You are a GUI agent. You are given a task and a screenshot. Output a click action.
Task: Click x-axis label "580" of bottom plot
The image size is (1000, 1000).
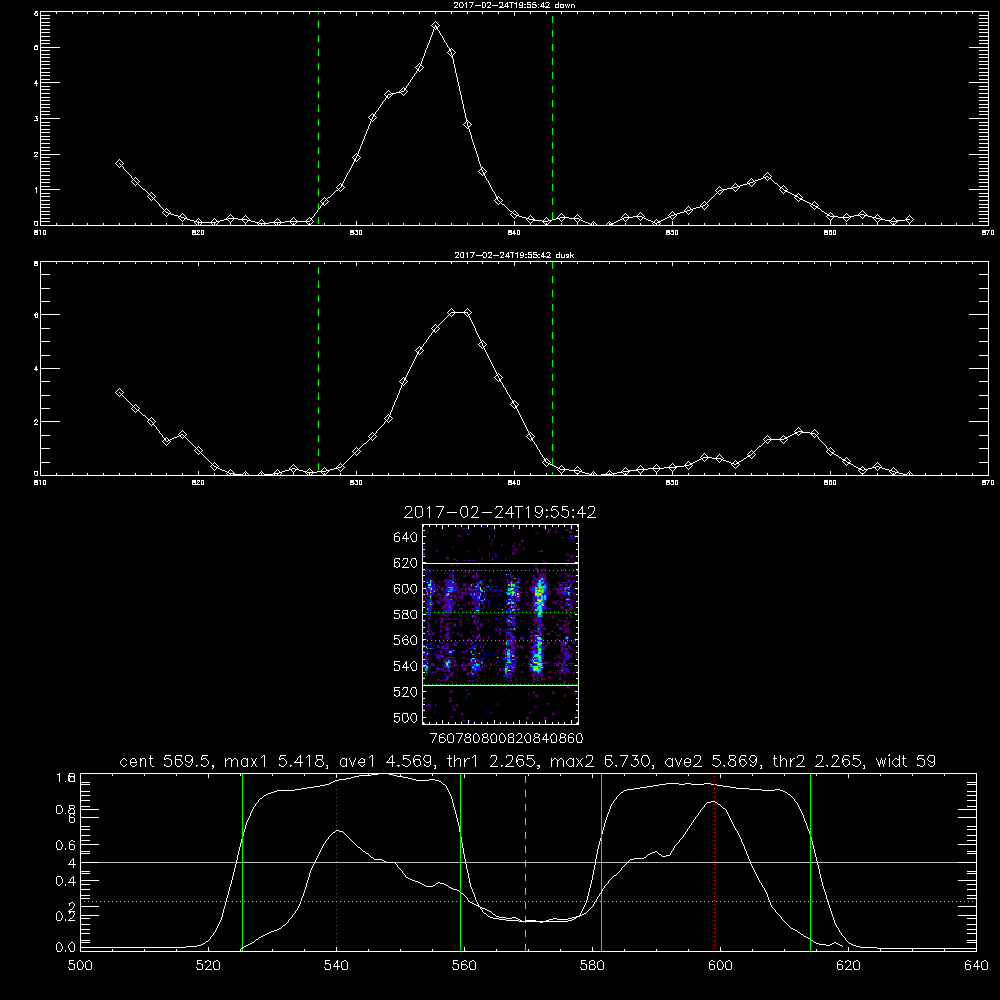[x=592, y=966]
